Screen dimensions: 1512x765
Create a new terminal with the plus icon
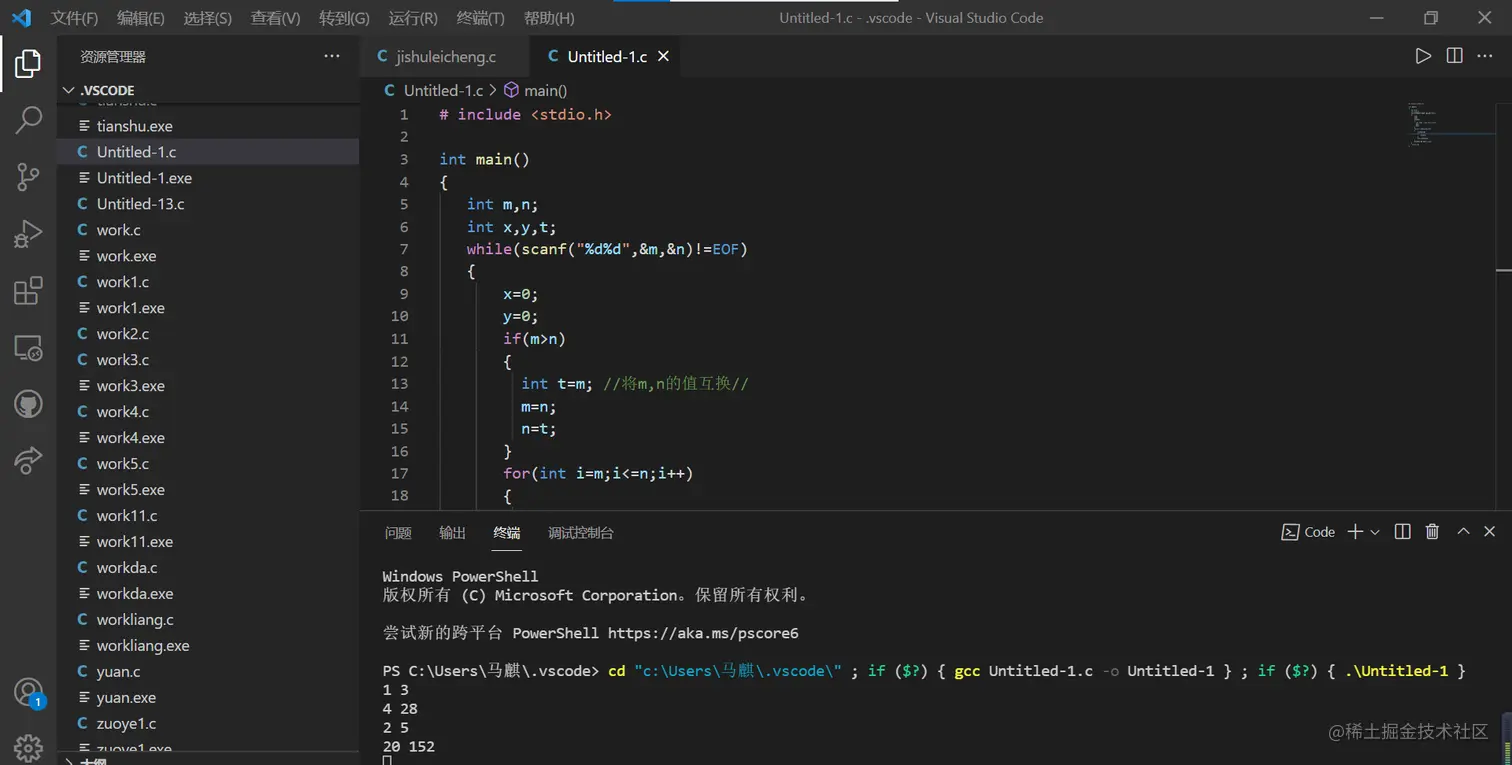click(x=1352, y=531)
